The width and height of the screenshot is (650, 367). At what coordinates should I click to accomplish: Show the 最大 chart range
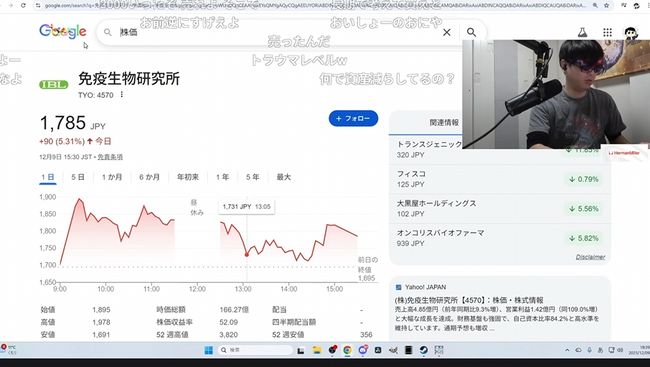(284, 177)
